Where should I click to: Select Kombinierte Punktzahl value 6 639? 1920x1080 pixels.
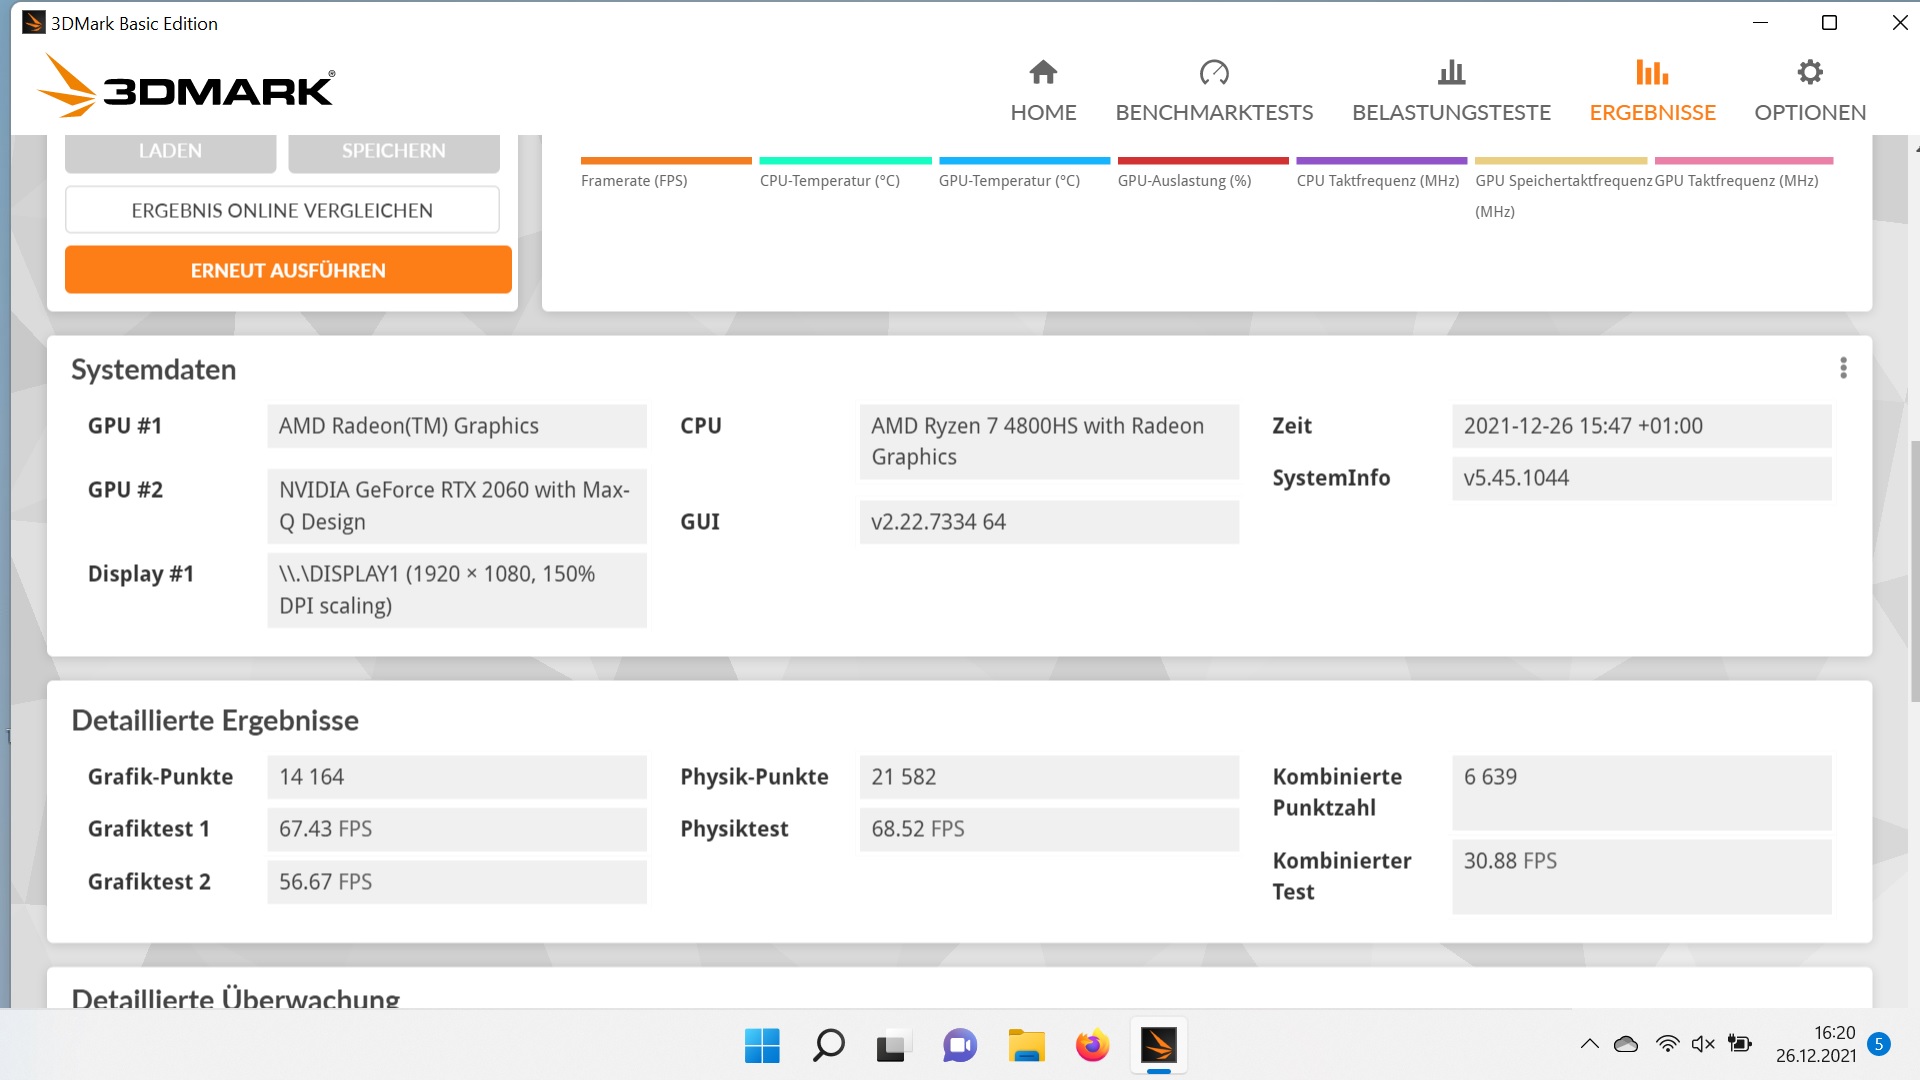pyautogui.click(x=1641, y=792)
